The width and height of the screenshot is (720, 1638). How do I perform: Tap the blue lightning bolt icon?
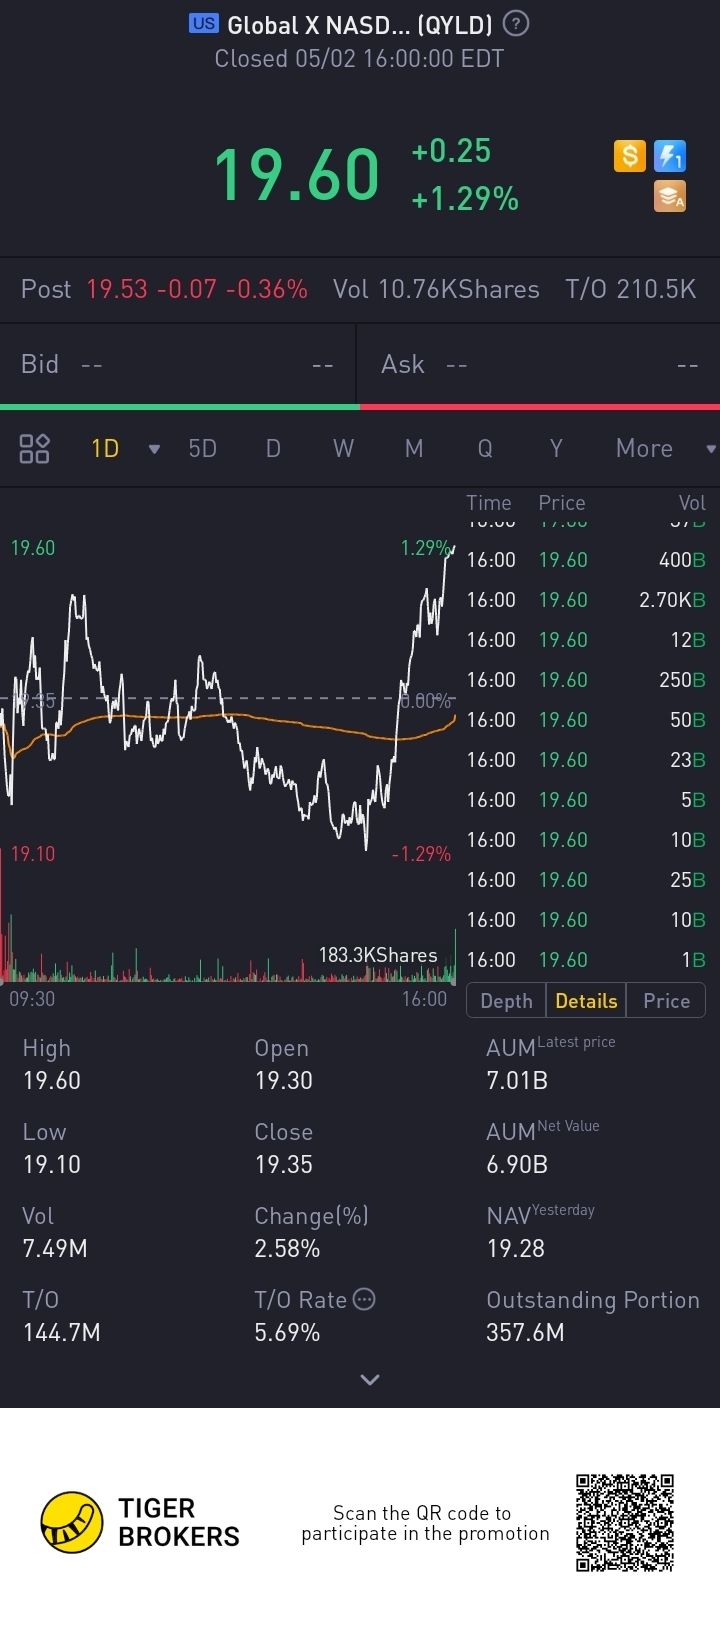[x=670, y=156]
